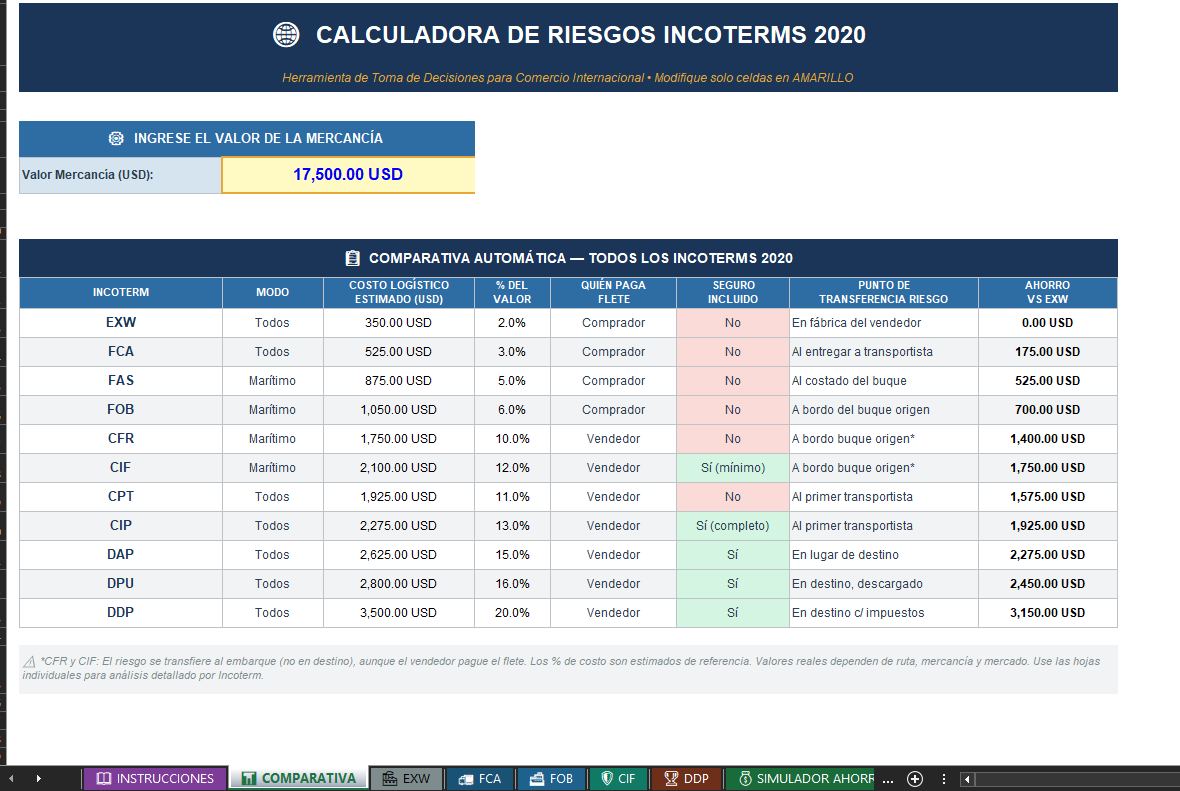
Task: Select the bar chart icon on COMPARATIVA tab
Action: pos(251,778)
